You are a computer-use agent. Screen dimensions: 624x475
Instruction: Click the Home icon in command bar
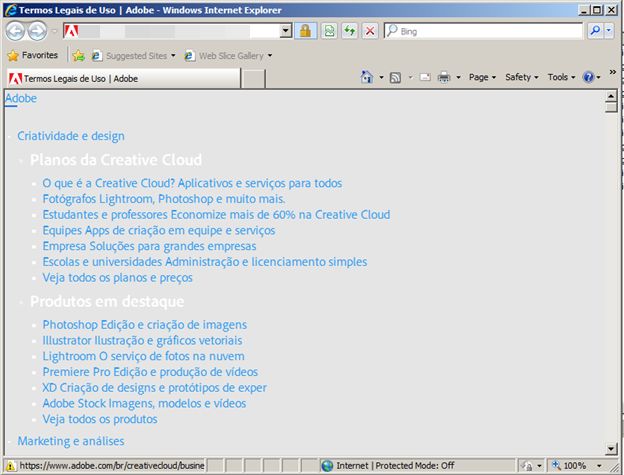(x=367, y=77)
